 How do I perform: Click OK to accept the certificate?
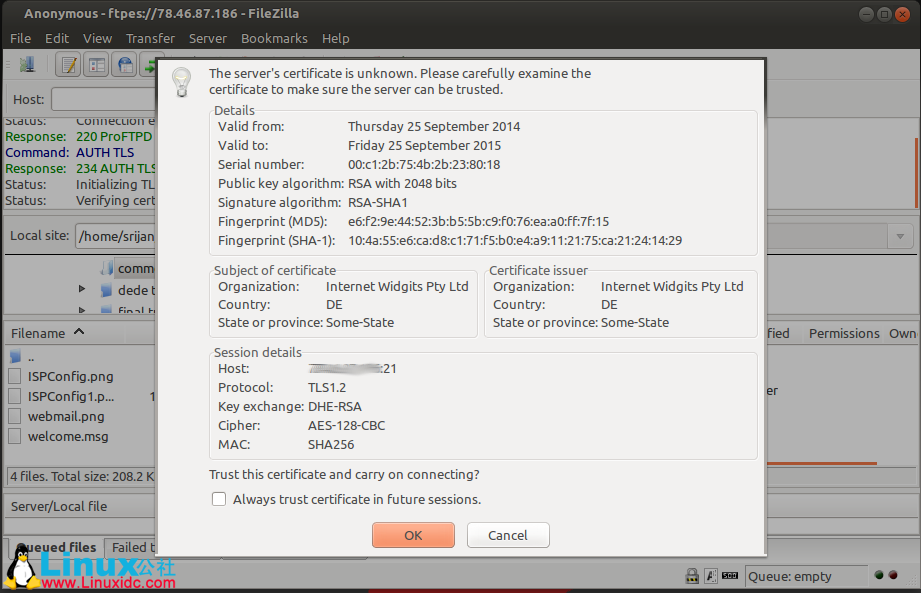[x=412, y=534]
